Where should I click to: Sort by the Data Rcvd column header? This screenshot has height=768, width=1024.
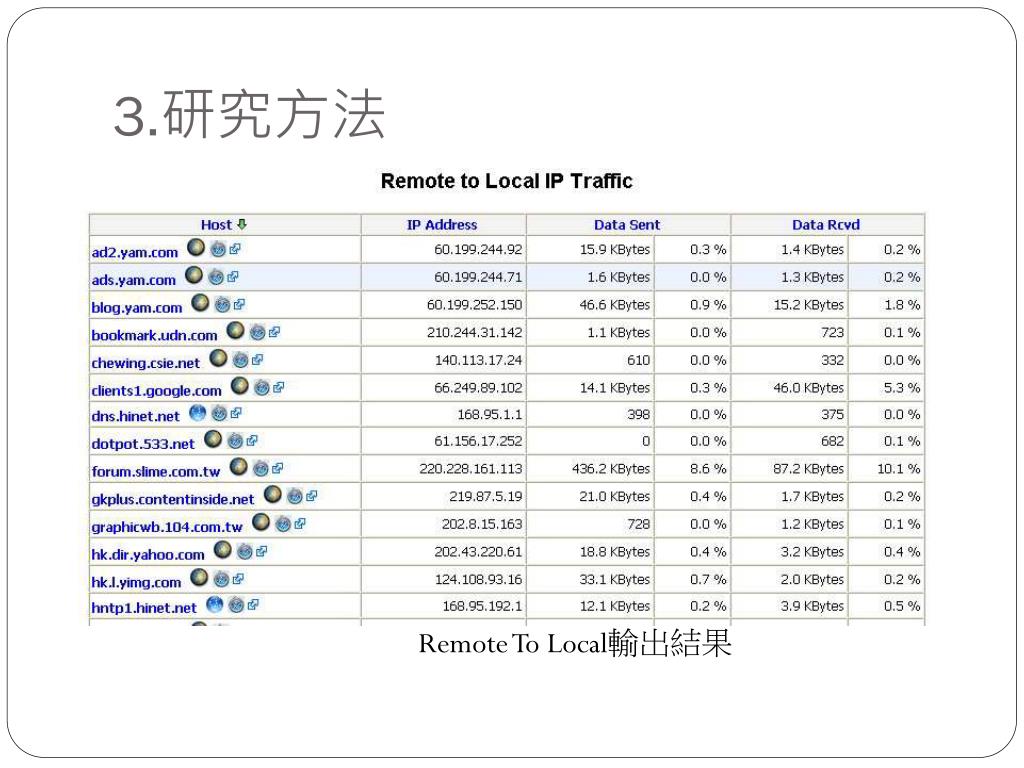825,225
